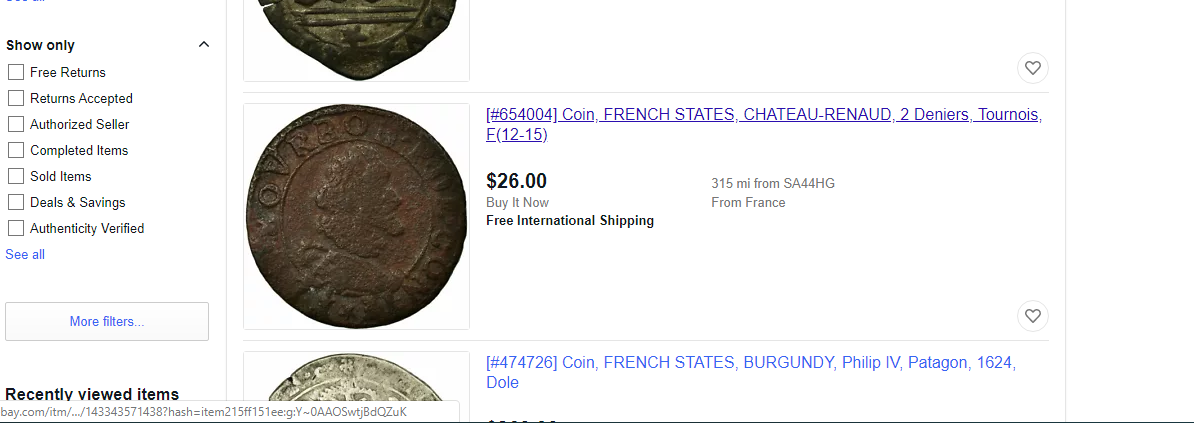The width and height of the screenshot is (1194, 423).
Task: Open the More filters dialog
Action: [107, 321]
